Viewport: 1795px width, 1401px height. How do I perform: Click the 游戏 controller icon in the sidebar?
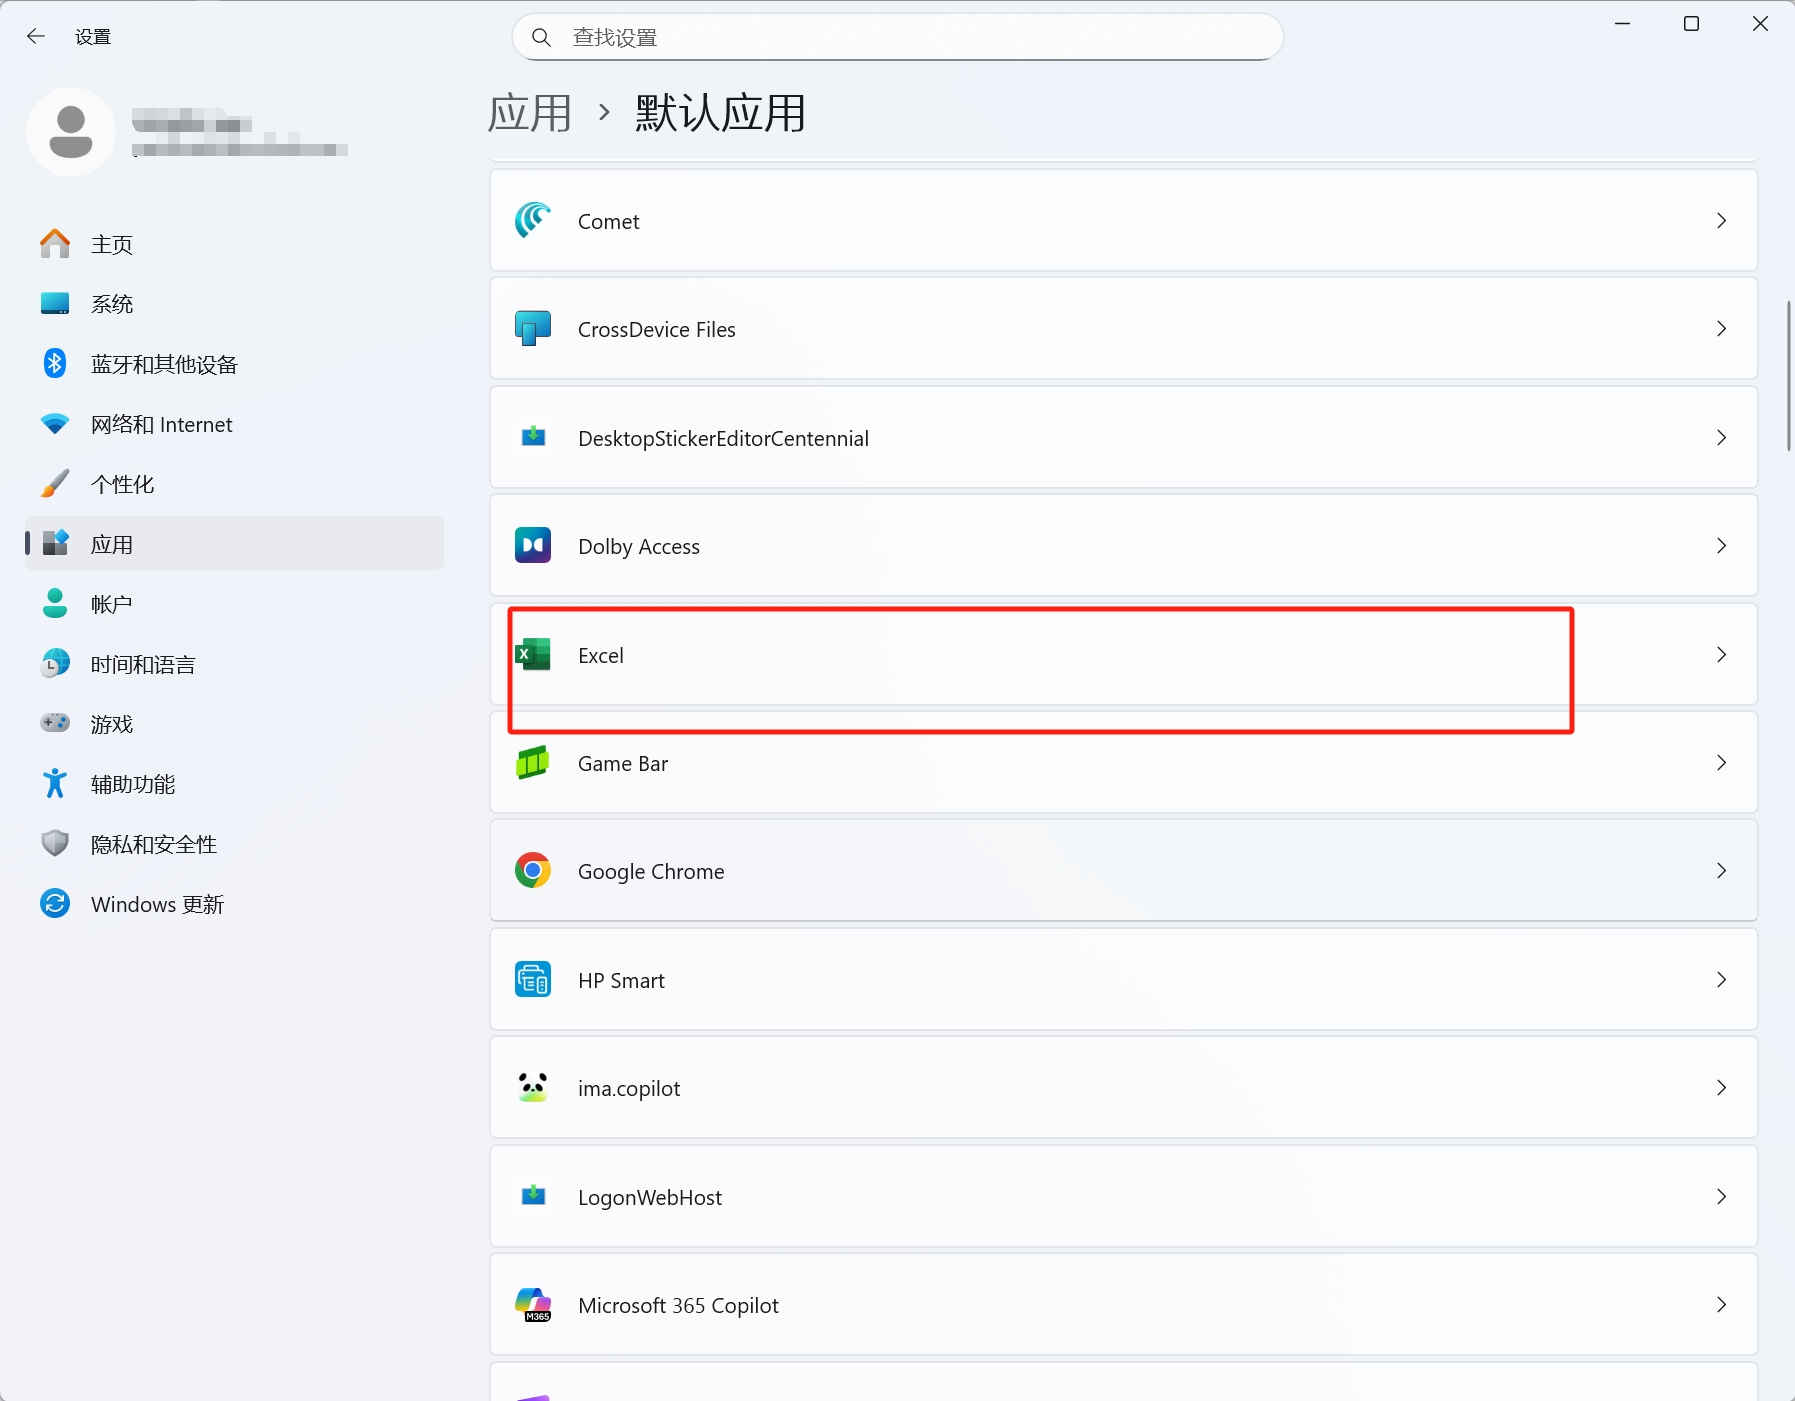[x=55, y=722]
